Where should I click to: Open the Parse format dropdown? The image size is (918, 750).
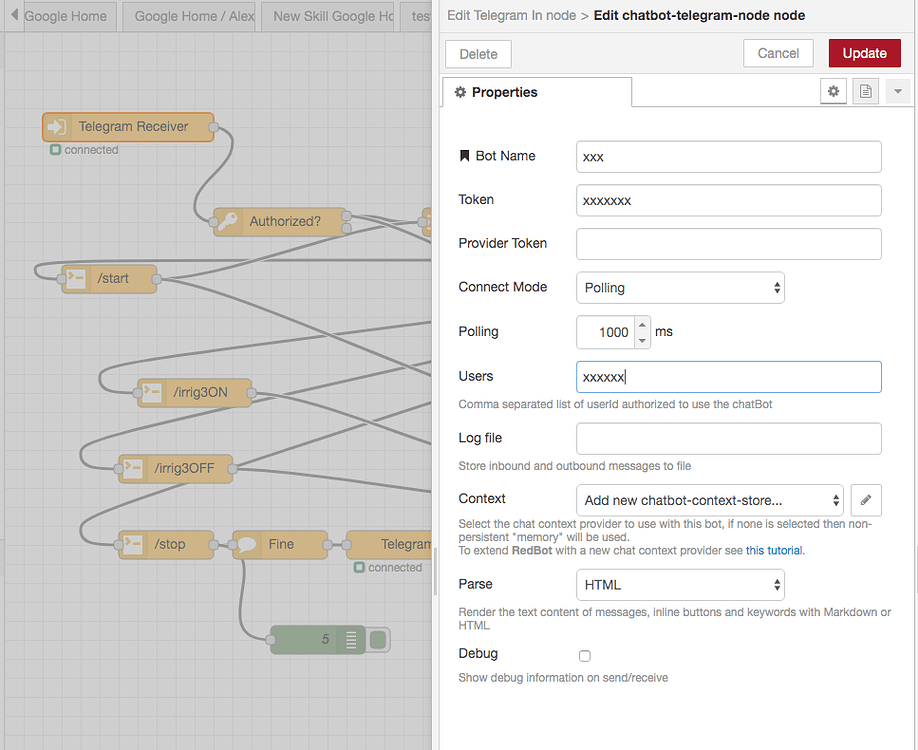click(680, 584)
